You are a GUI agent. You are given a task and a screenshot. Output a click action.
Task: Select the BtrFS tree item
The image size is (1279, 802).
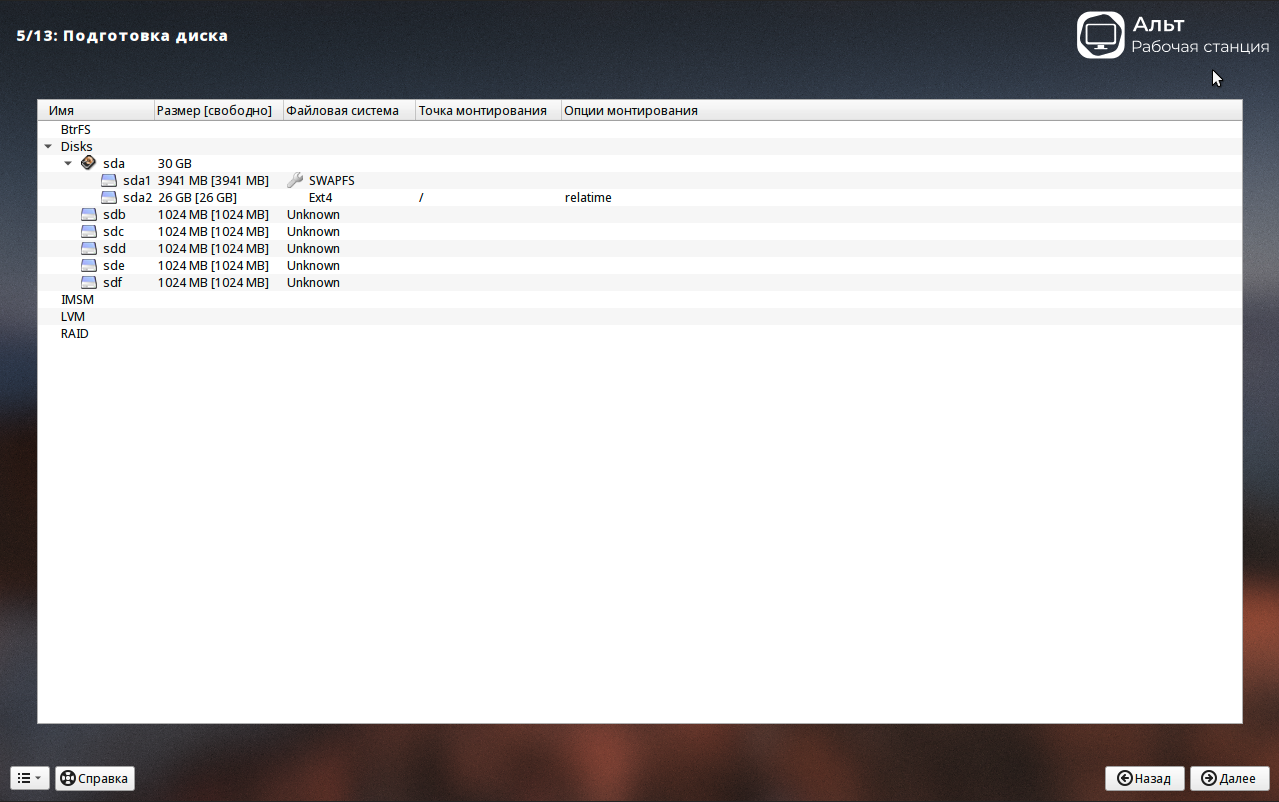pyautogui.click(x=76, y=130)
